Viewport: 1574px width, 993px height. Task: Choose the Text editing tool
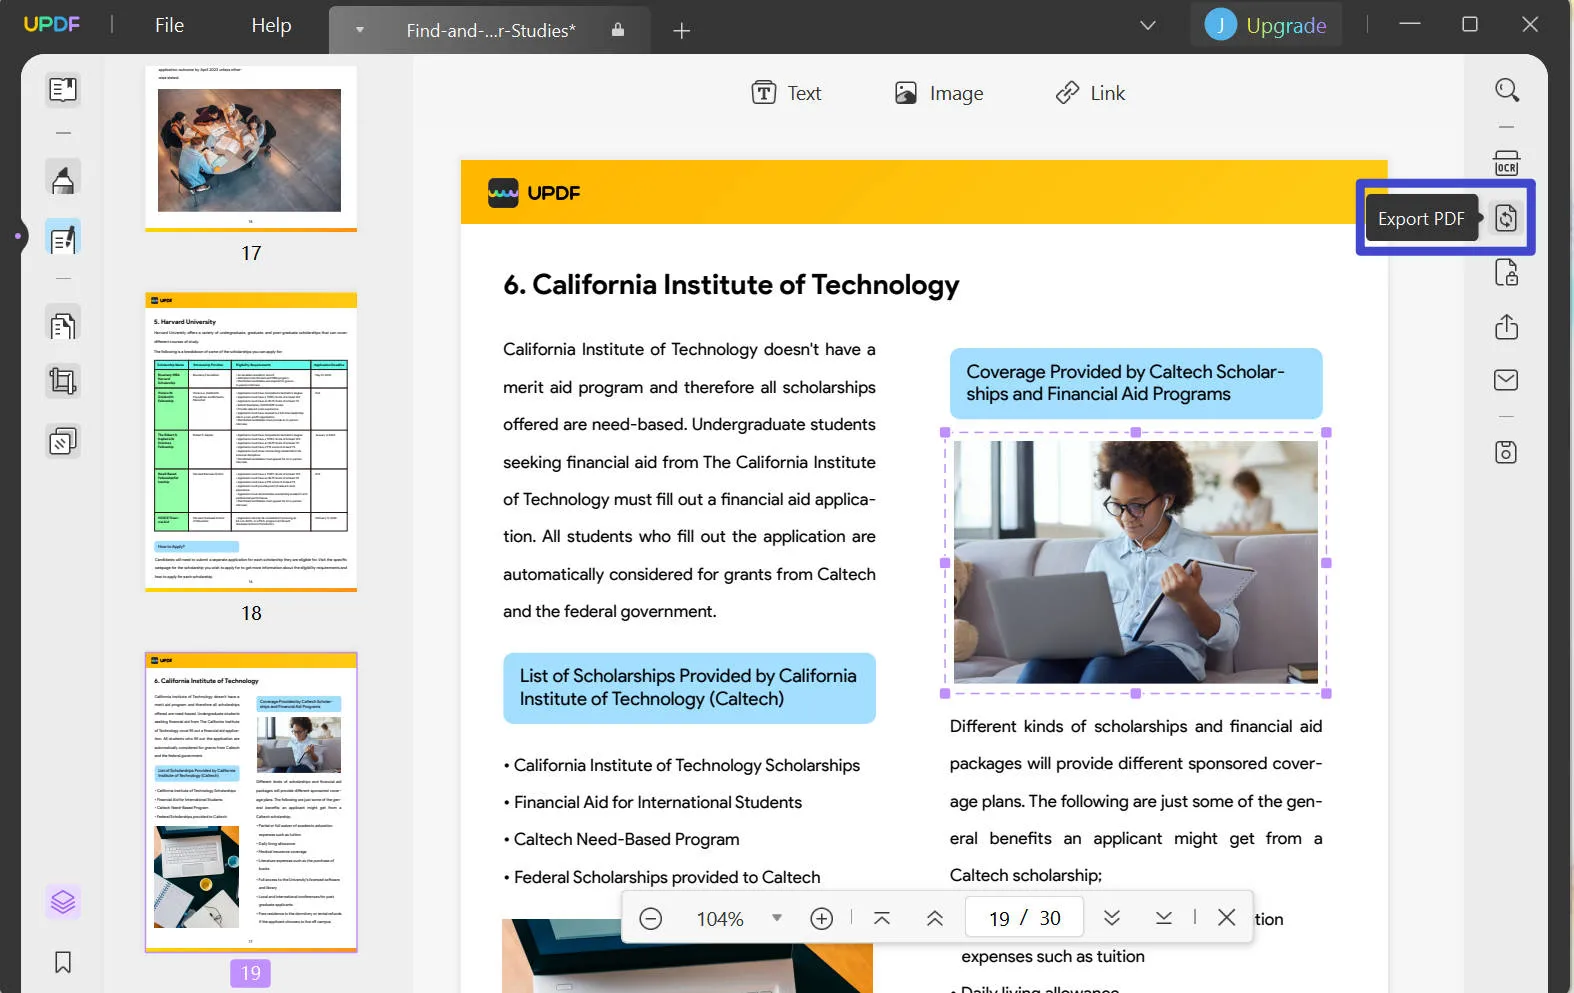click(x=786, y=93)
